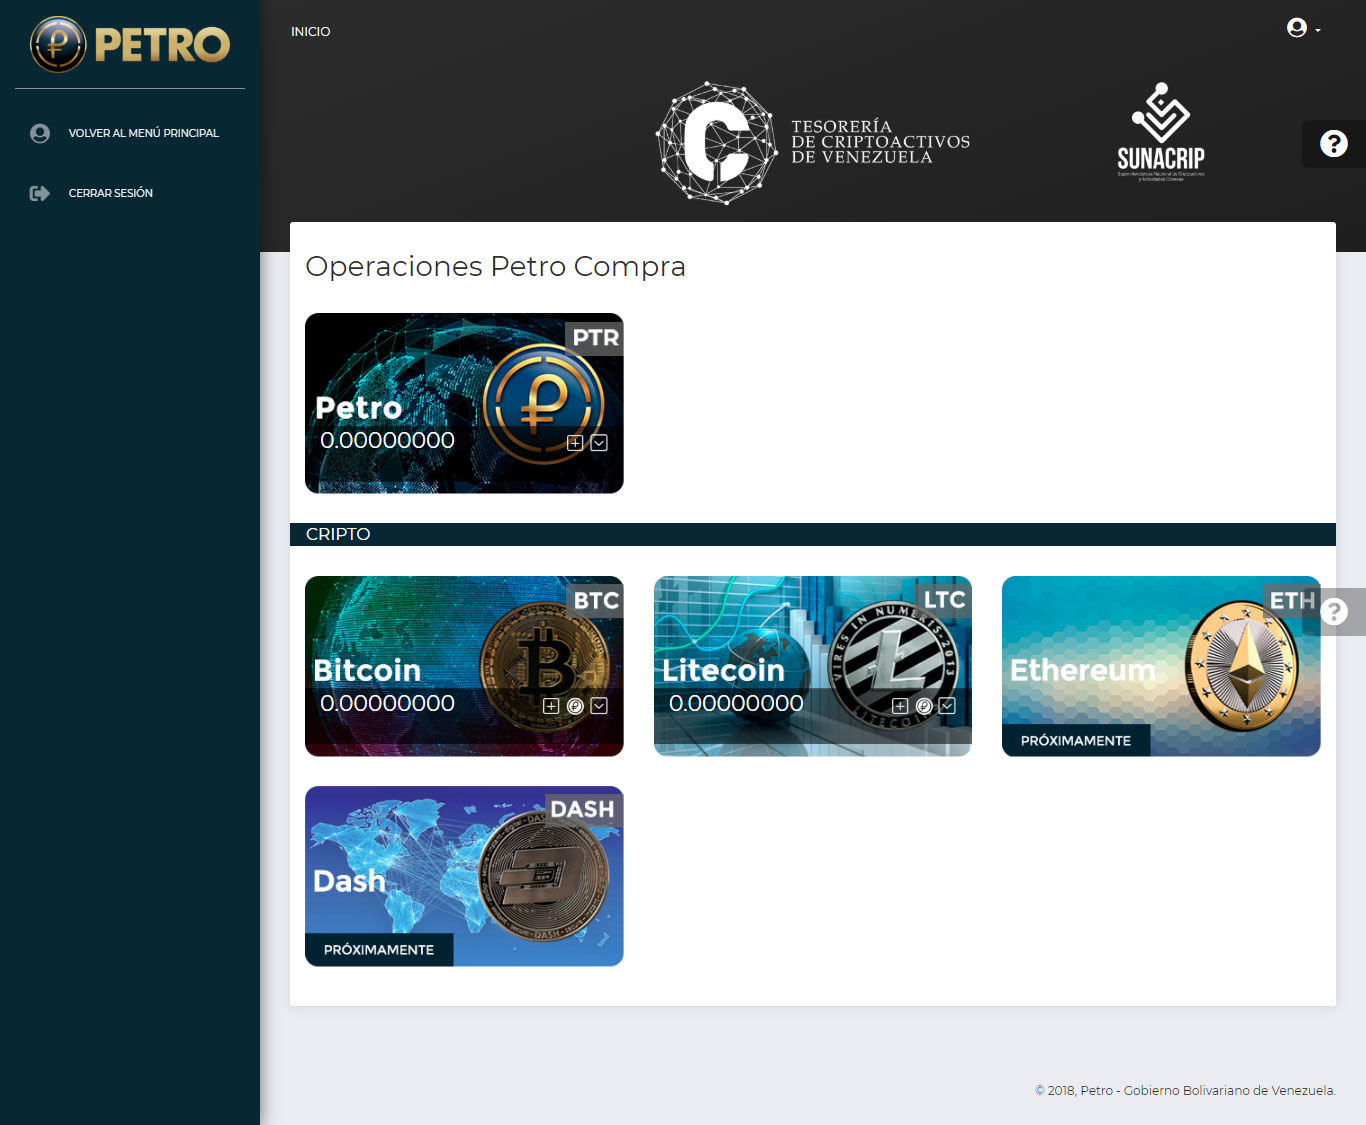Click the PETRO logo in the sidebar
Screen dimensions: 1366x1125
(130, 44)
